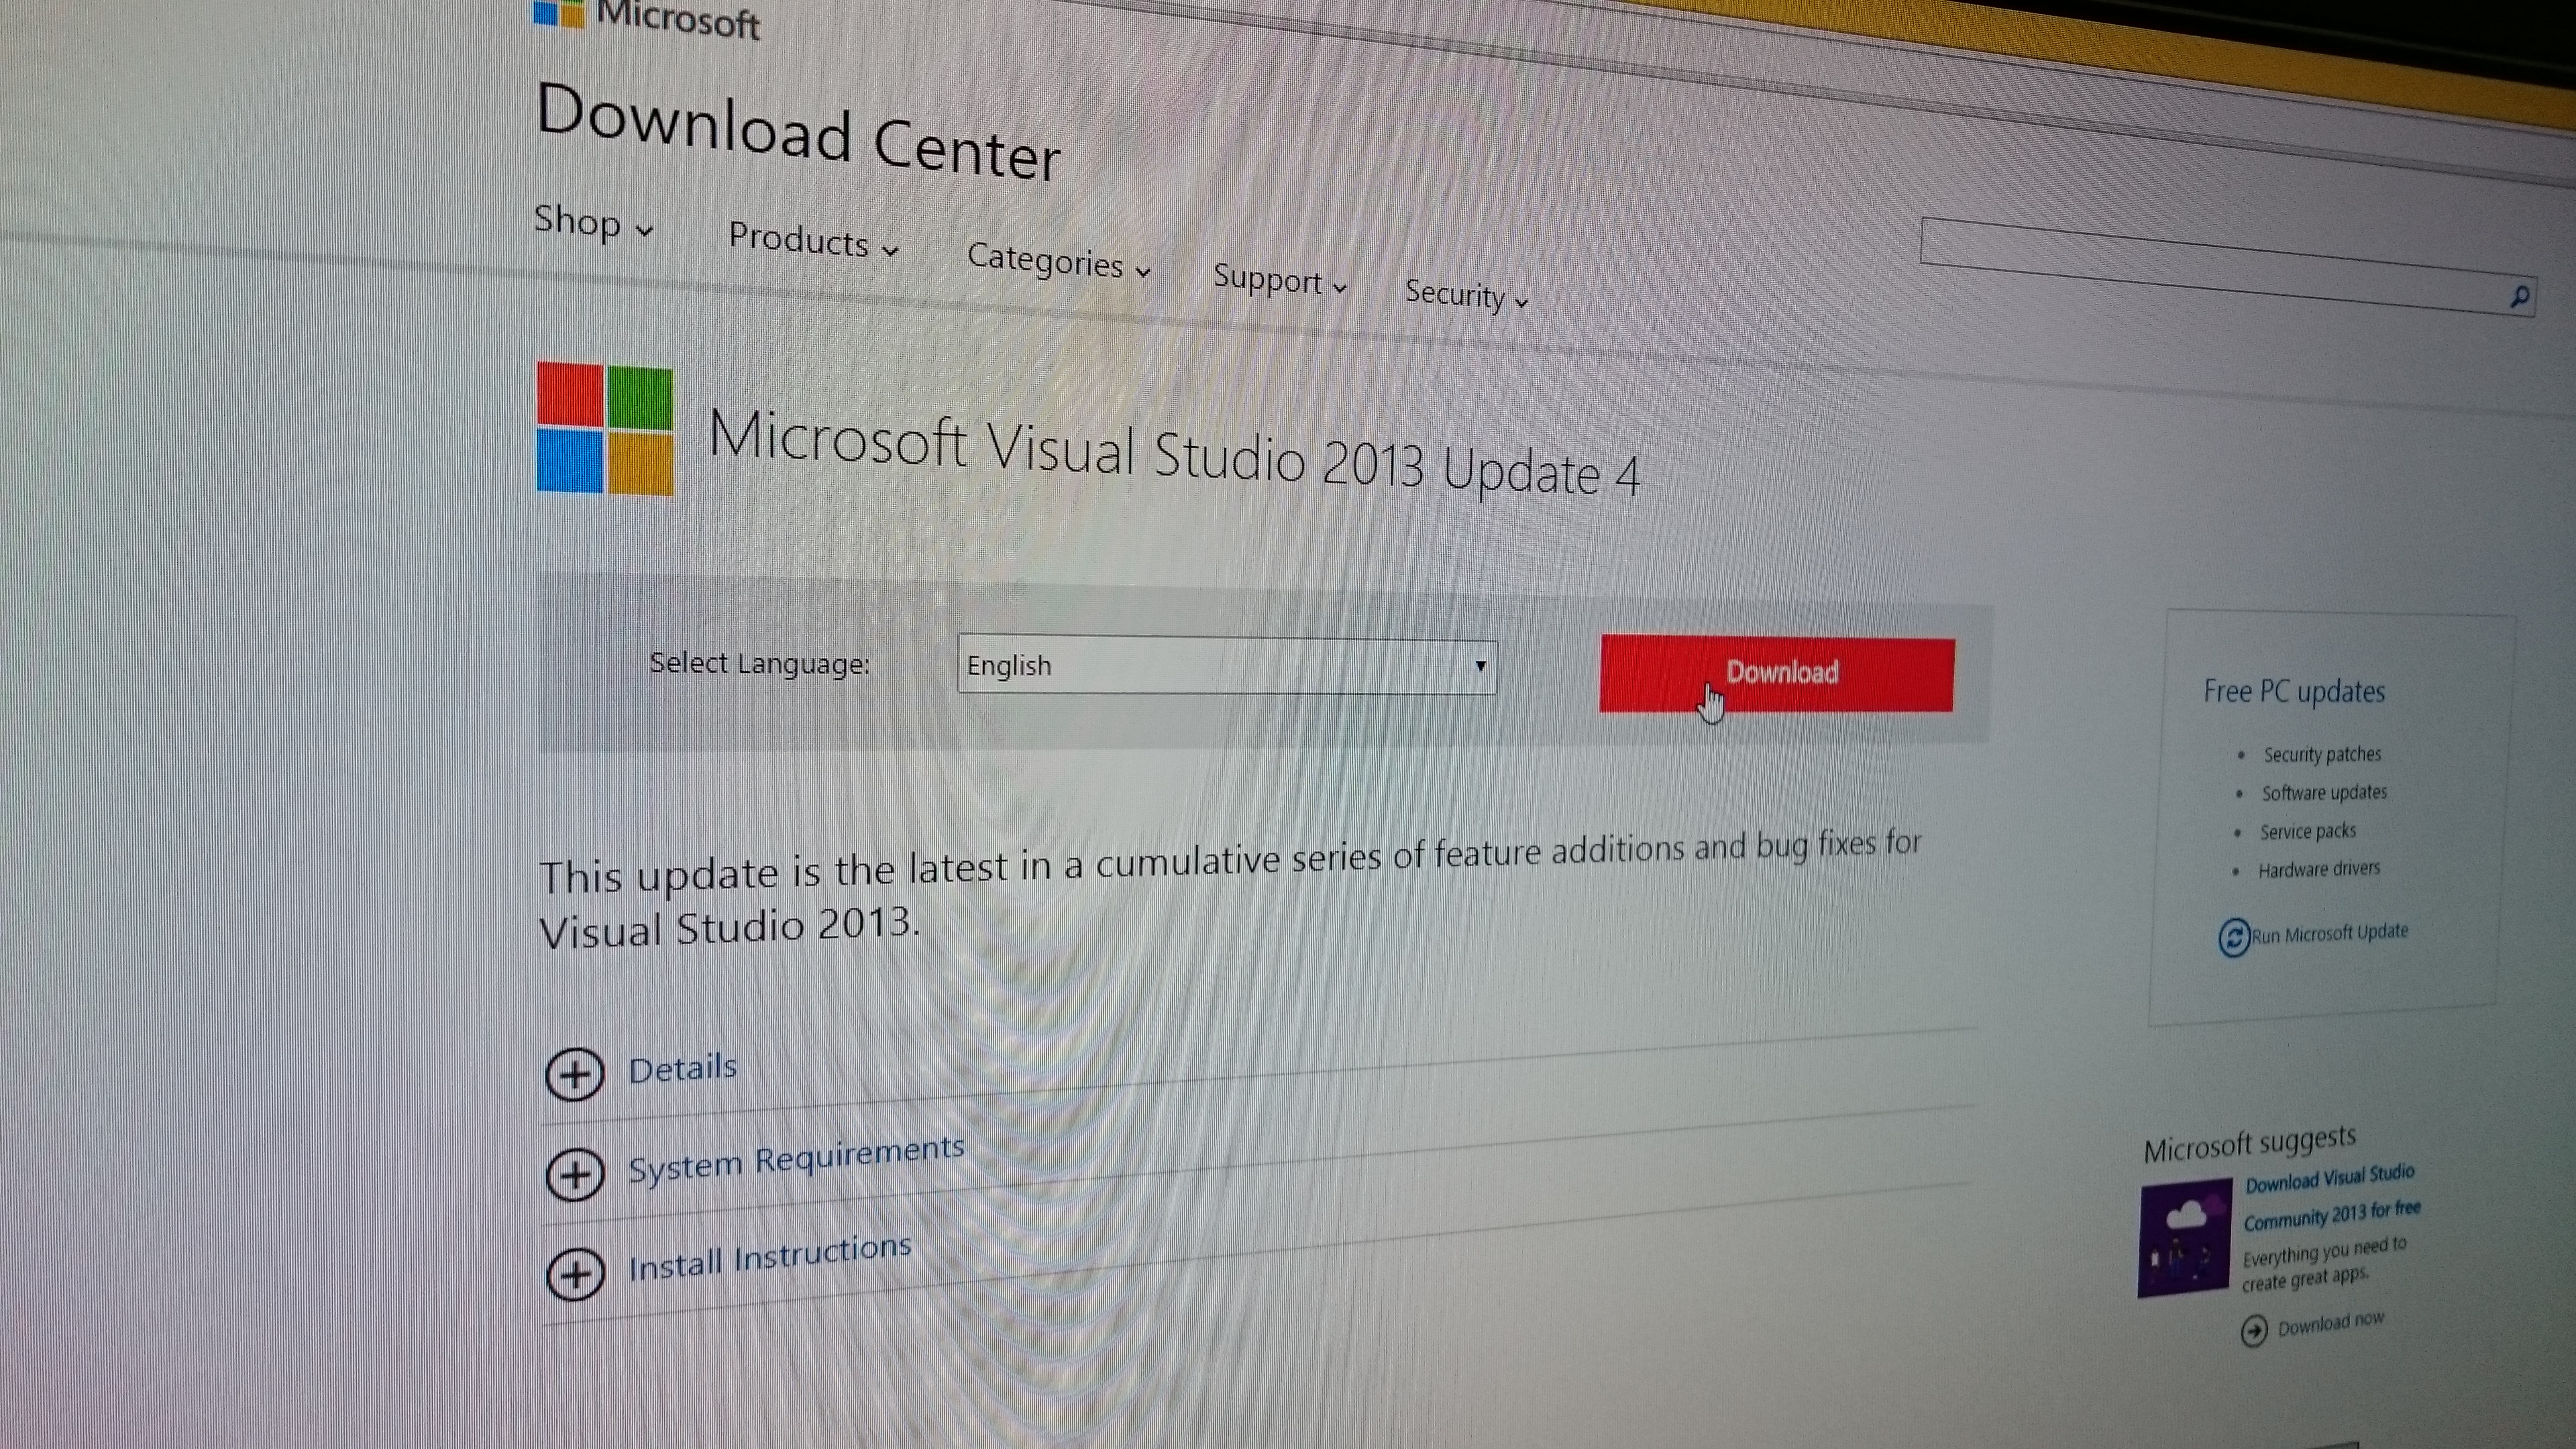
Task: Open the Visual Studio Community purple thumbnail
Action: 2184,1238
